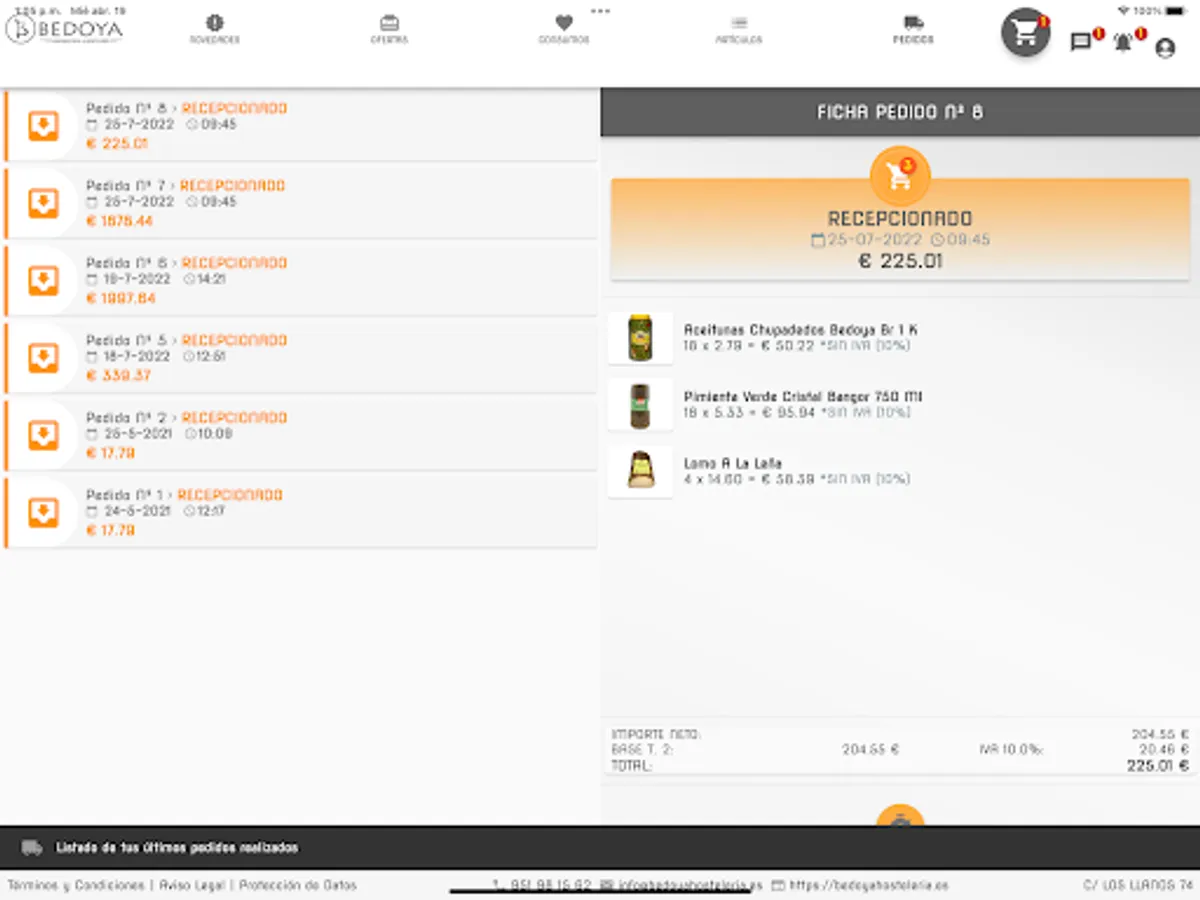The image size is (1200, 900).
Task: Click the IVA 10.0% label
Action: tap(1011, 749)
